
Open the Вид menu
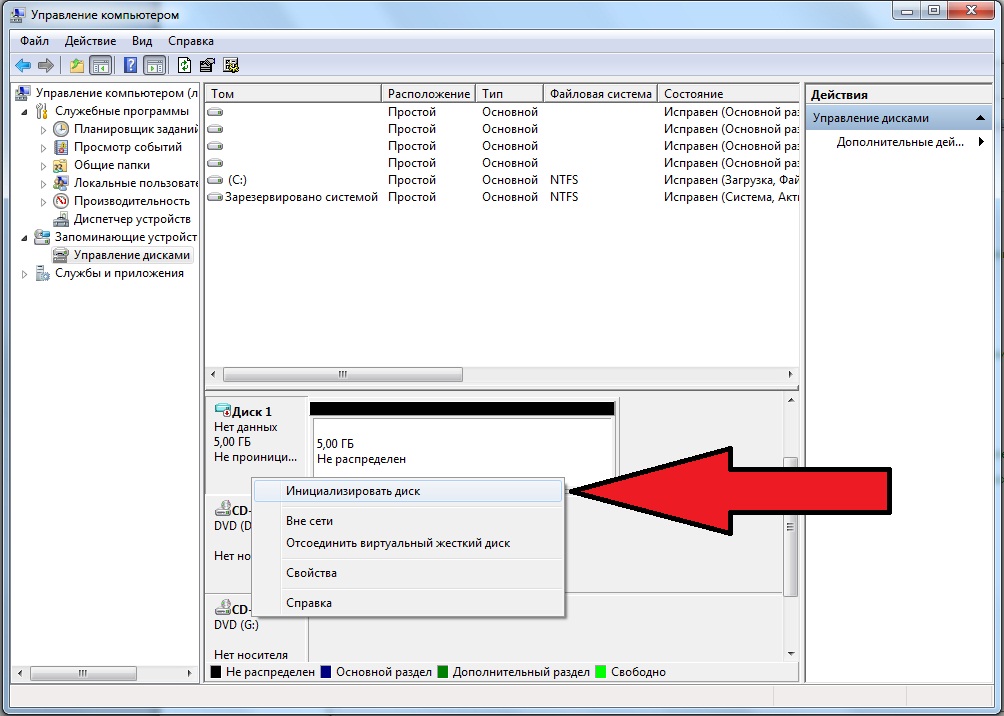[142, 41]
